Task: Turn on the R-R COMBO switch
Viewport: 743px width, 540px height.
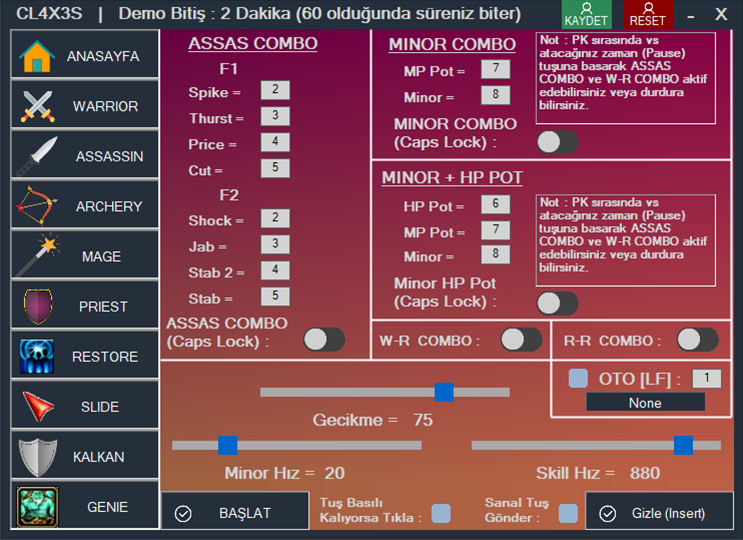Action: click(697, 340)
